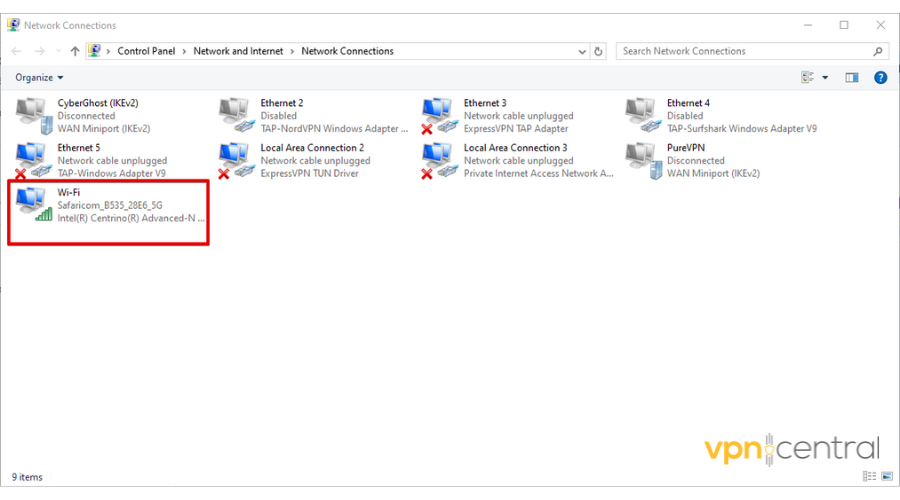The image size is (900, 500).
Task: Click the CyberGhost (IKEv2) name label
Action: (x=98, y=103)
